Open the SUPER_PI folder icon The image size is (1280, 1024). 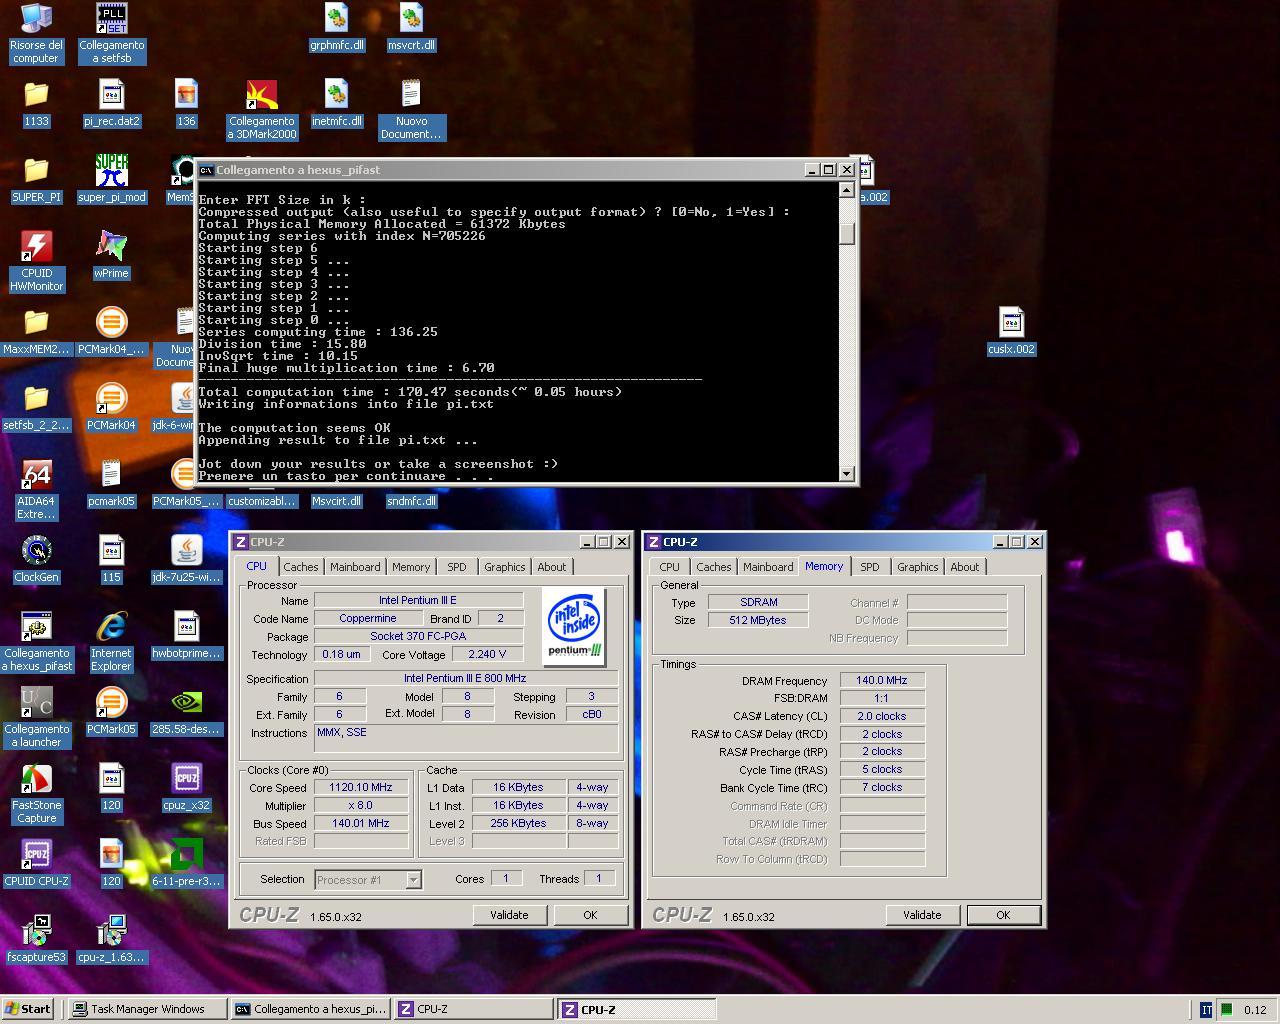(x=36, y=180)
